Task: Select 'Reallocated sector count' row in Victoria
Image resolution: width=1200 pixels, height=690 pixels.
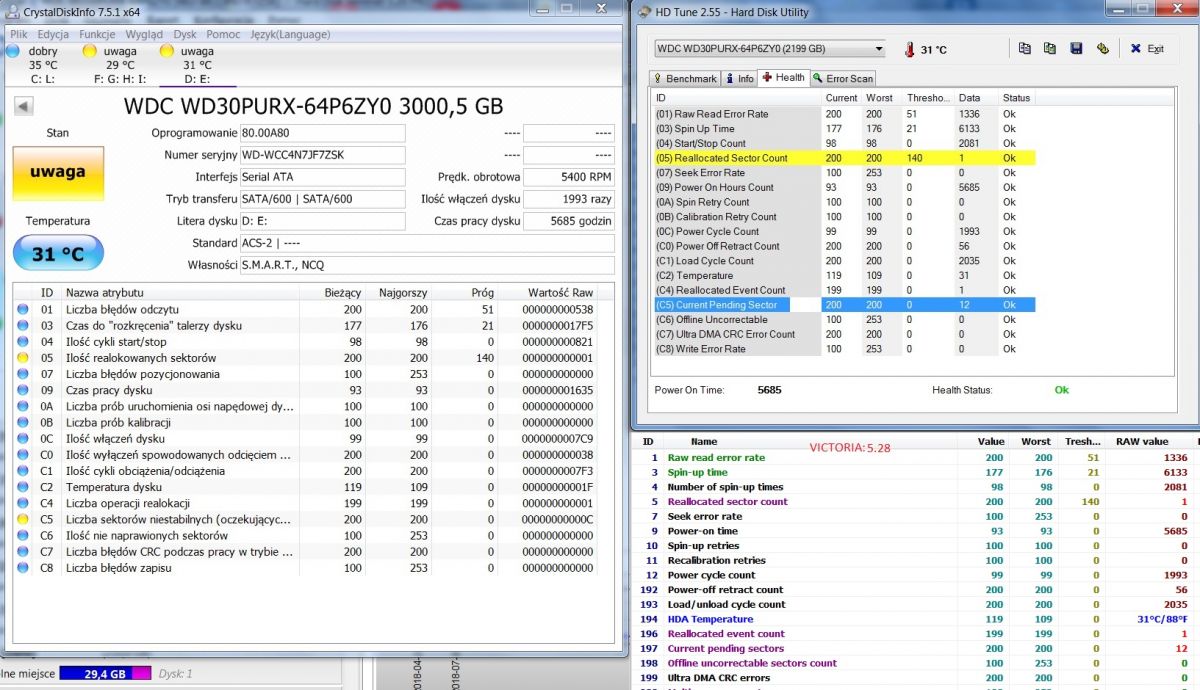Action: 915,502
